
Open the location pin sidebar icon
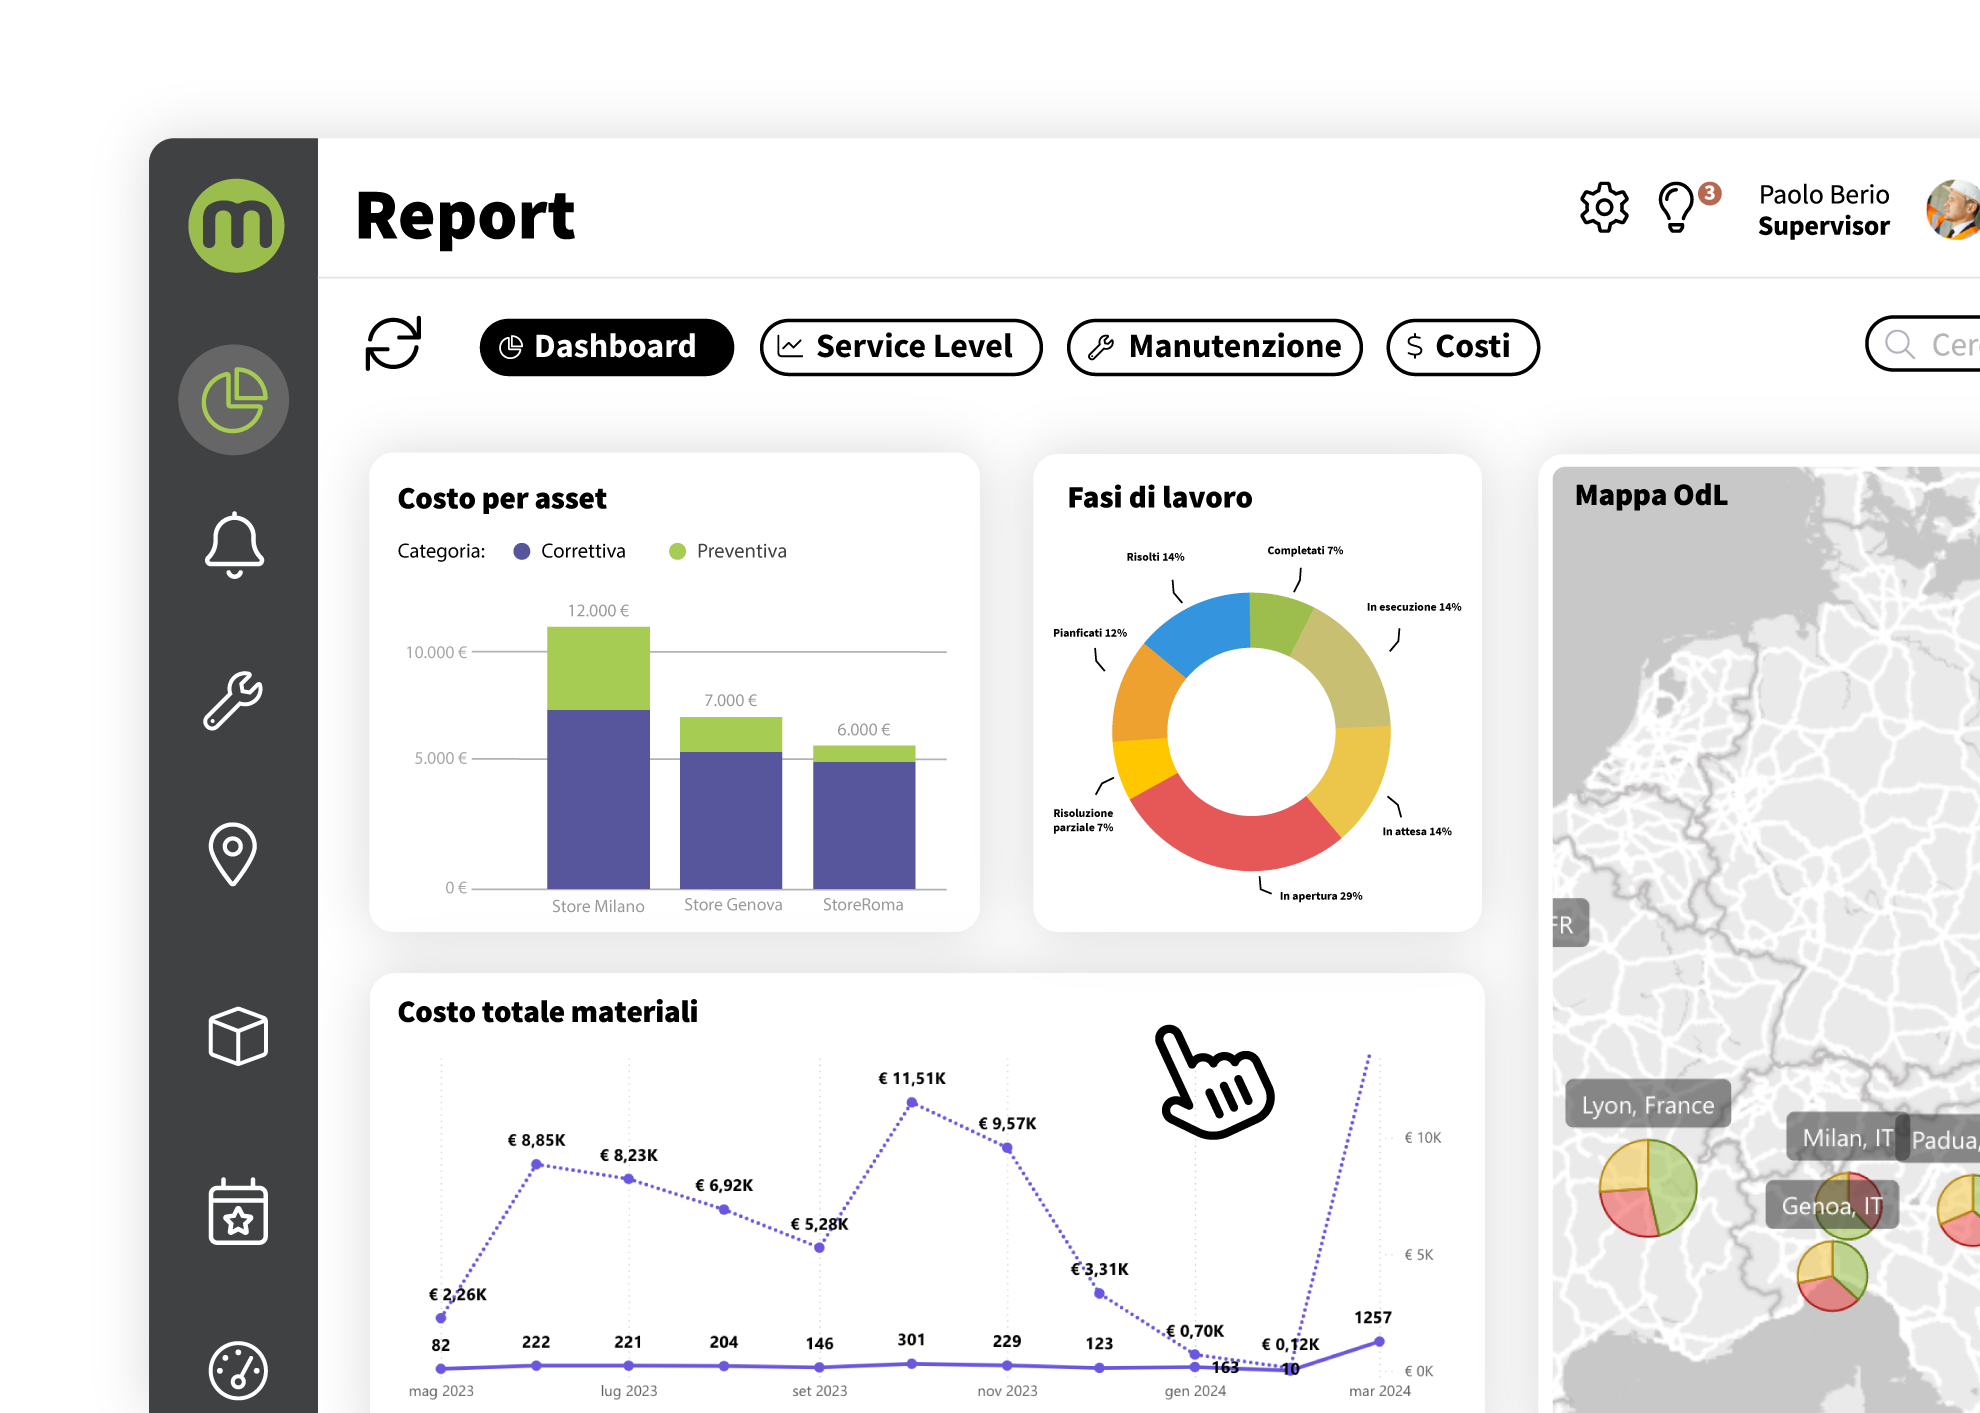[x=233, y=853]
